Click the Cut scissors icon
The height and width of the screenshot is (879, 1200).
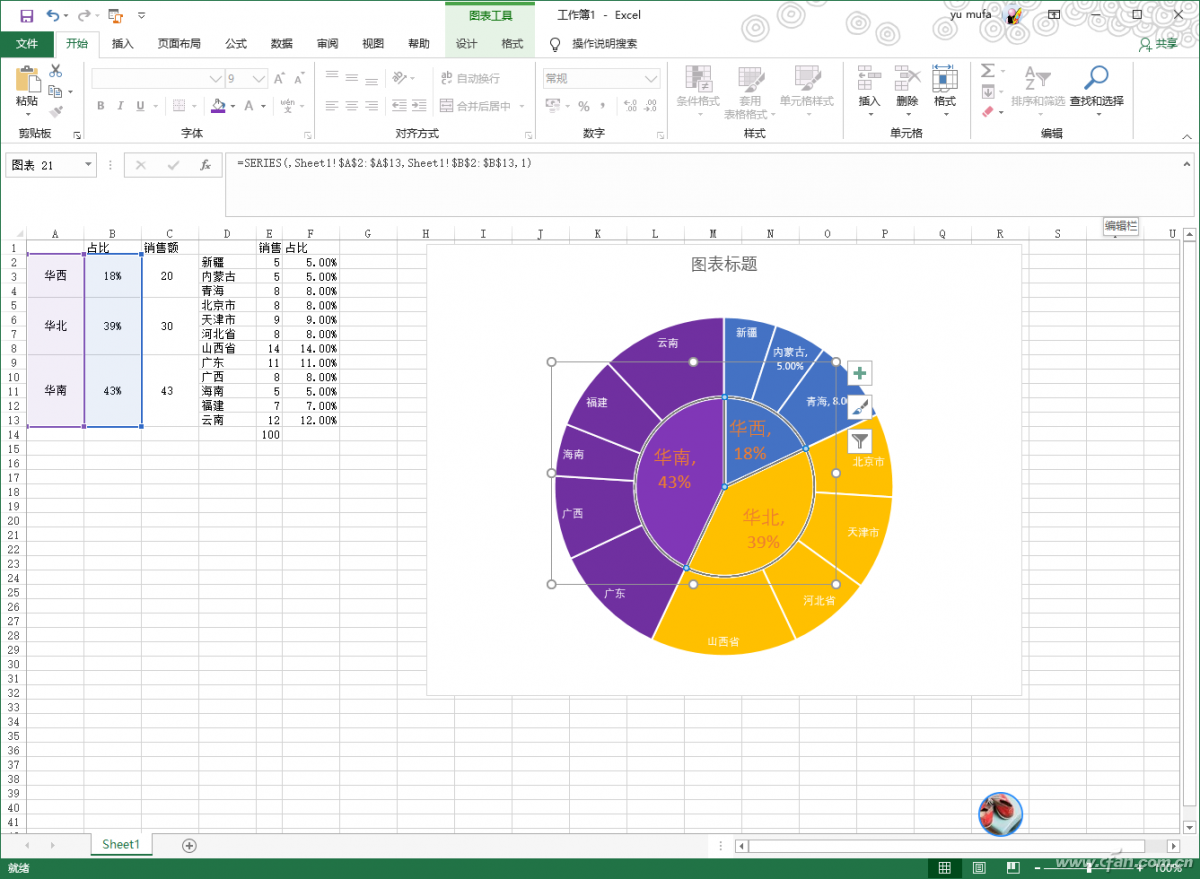click(x=56, y=71)
